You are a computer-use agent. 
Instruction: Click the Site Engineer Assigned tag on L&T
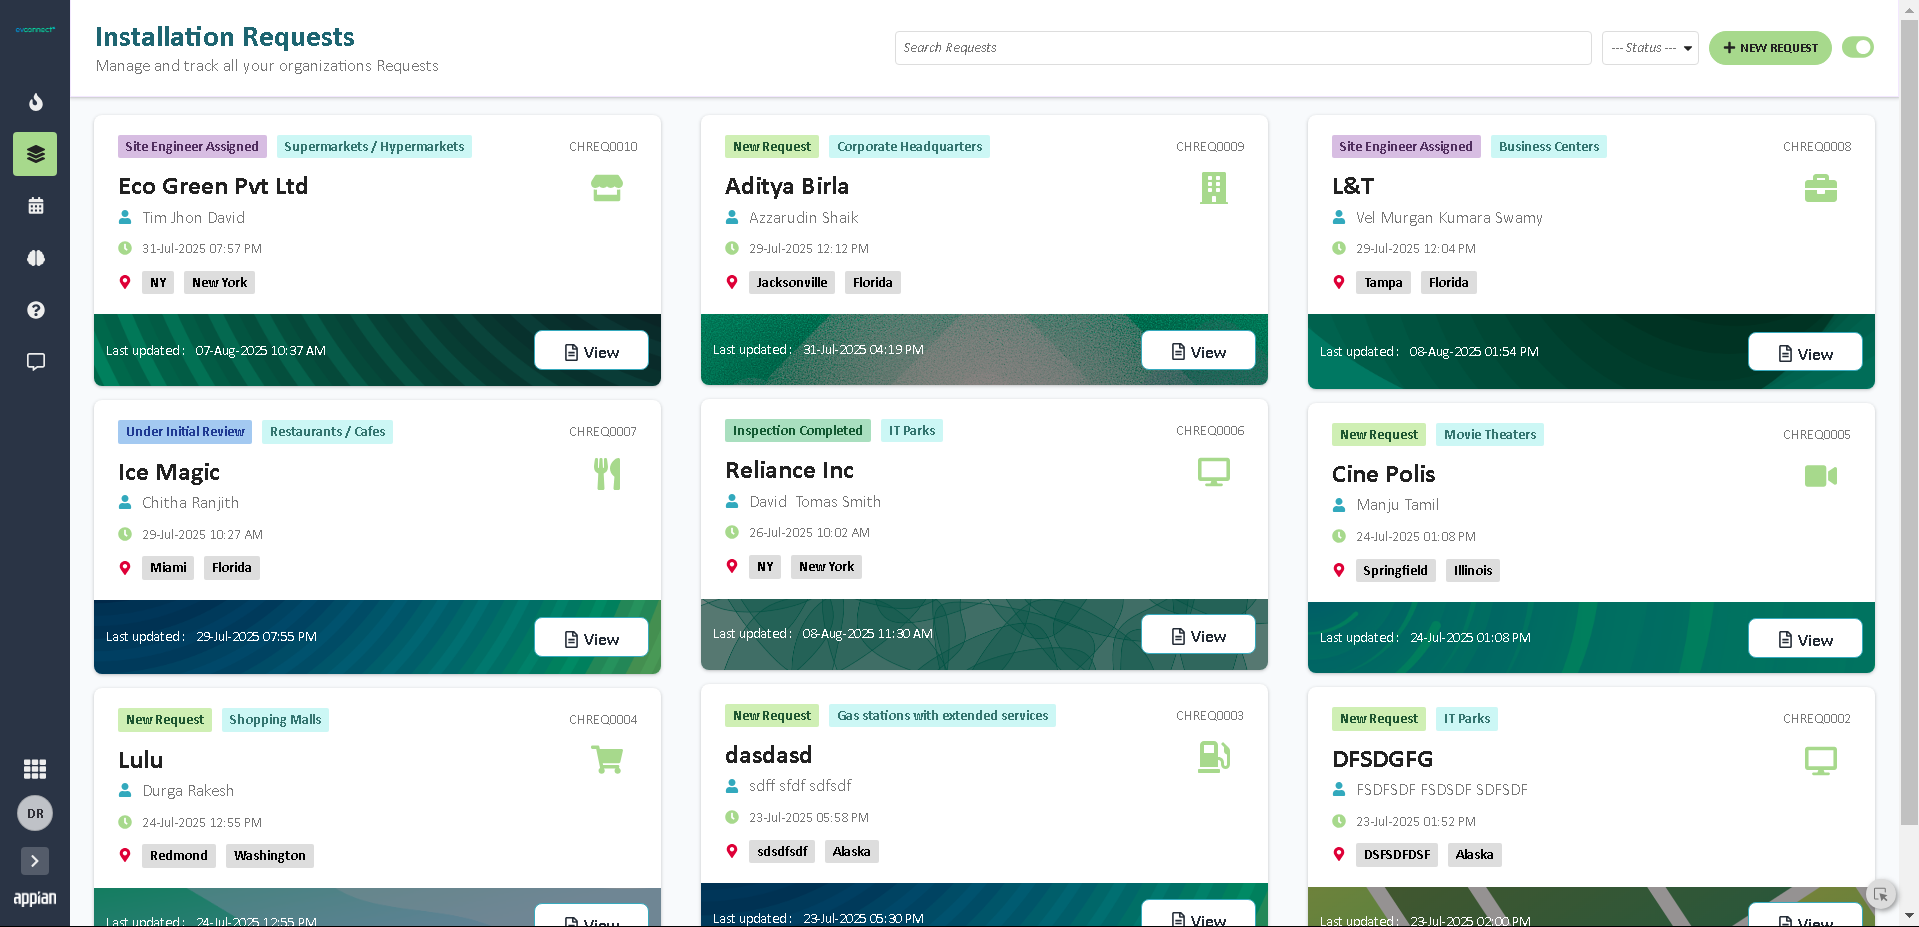coord(1405,147)
